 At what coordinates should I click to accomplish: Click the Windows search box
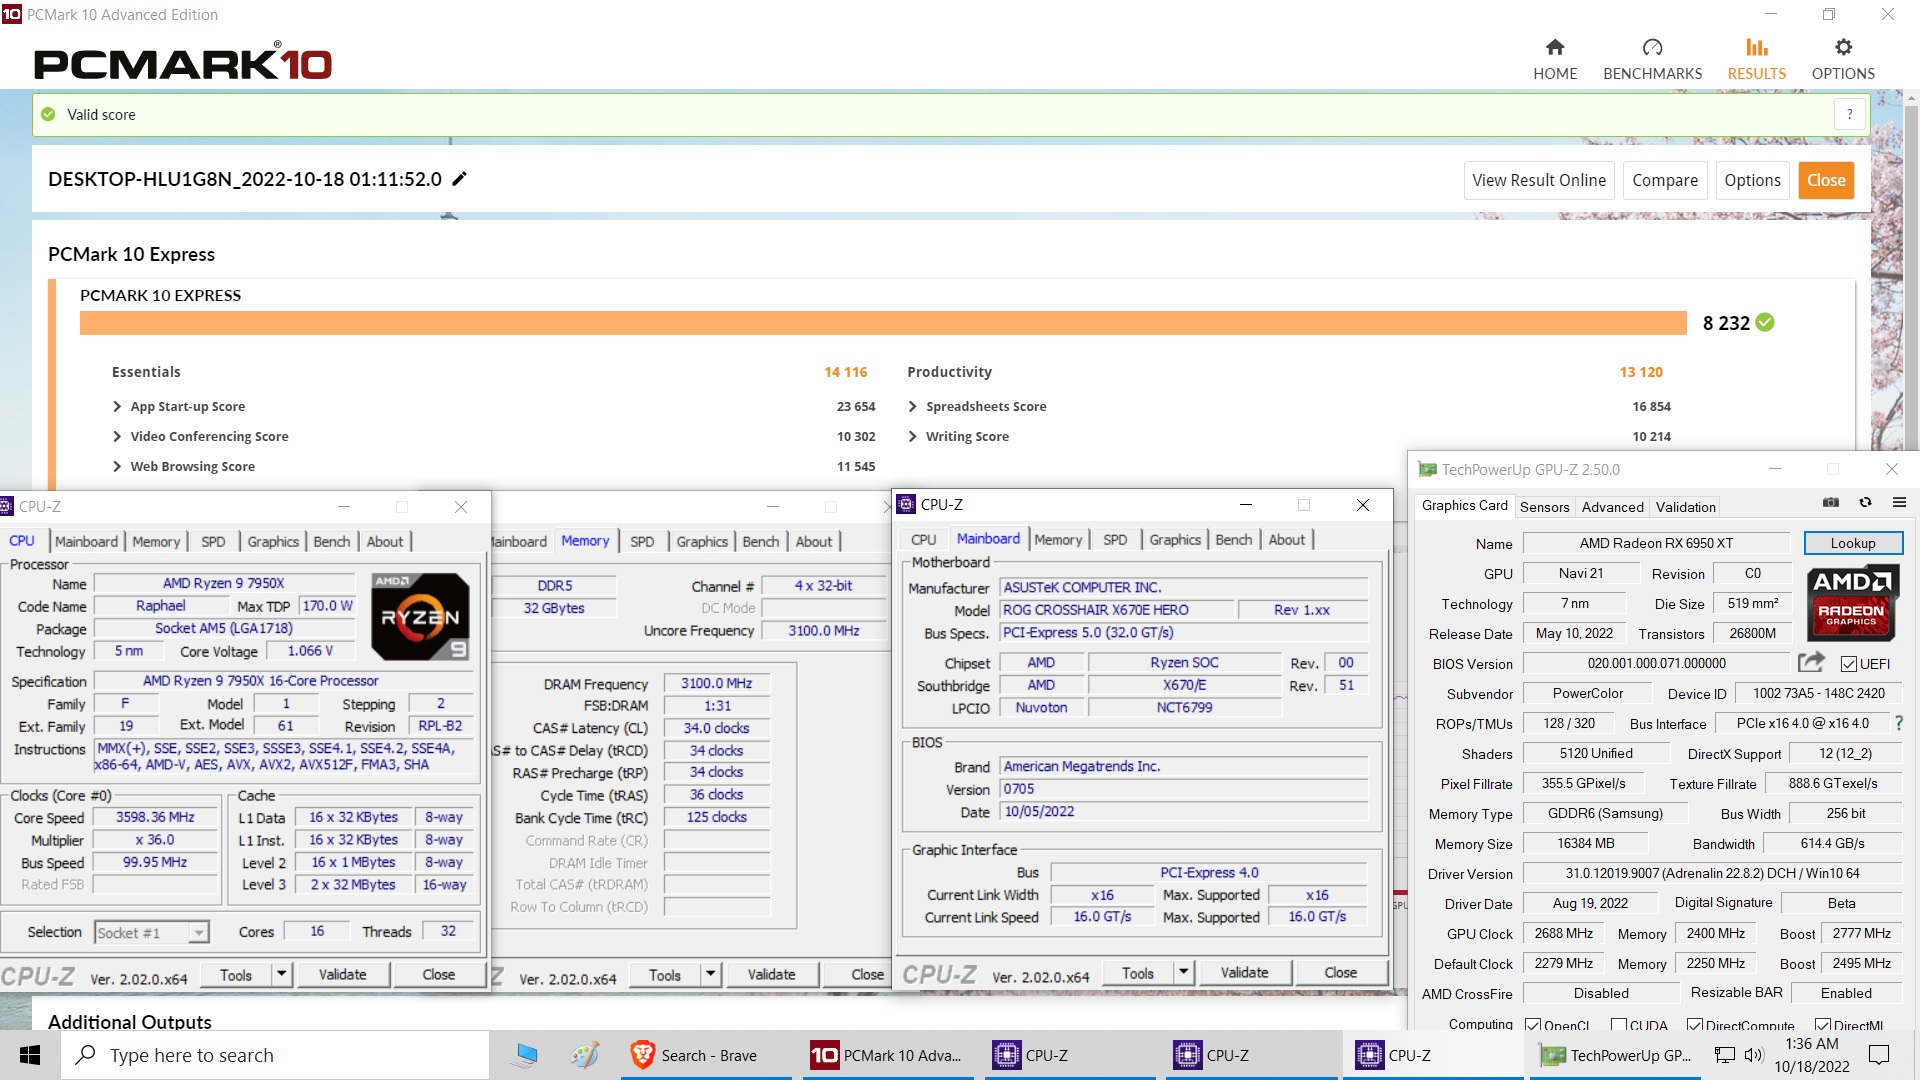click(x=275, y=1055)
